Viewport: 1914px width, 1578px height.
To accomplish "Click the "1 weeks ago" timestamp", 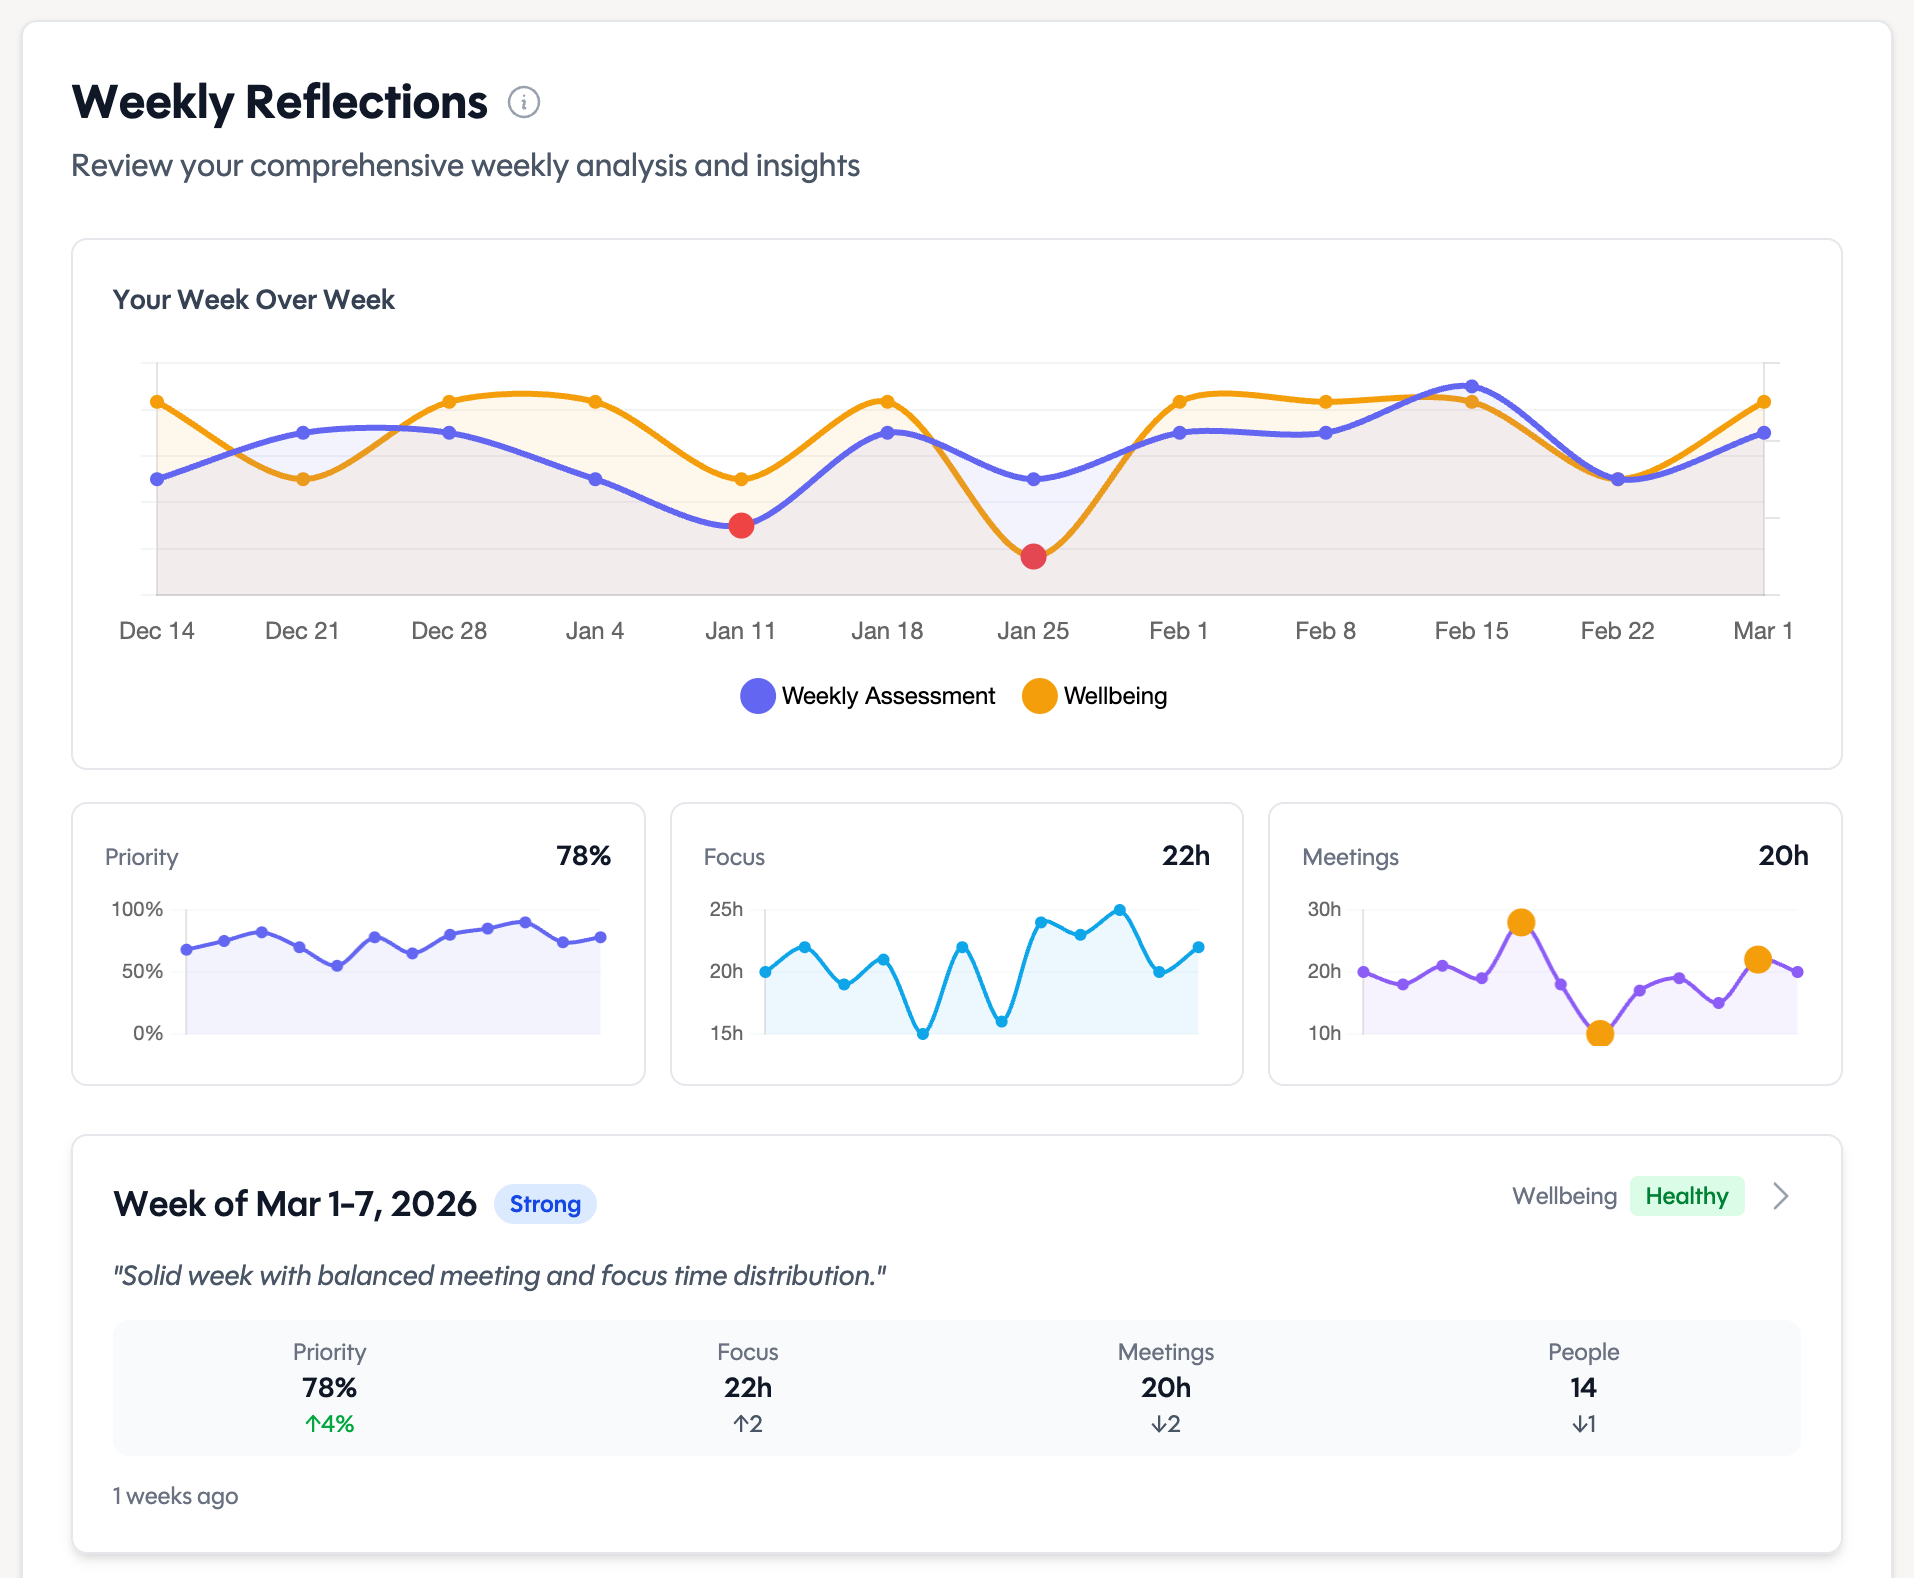I will point(176,1495).
